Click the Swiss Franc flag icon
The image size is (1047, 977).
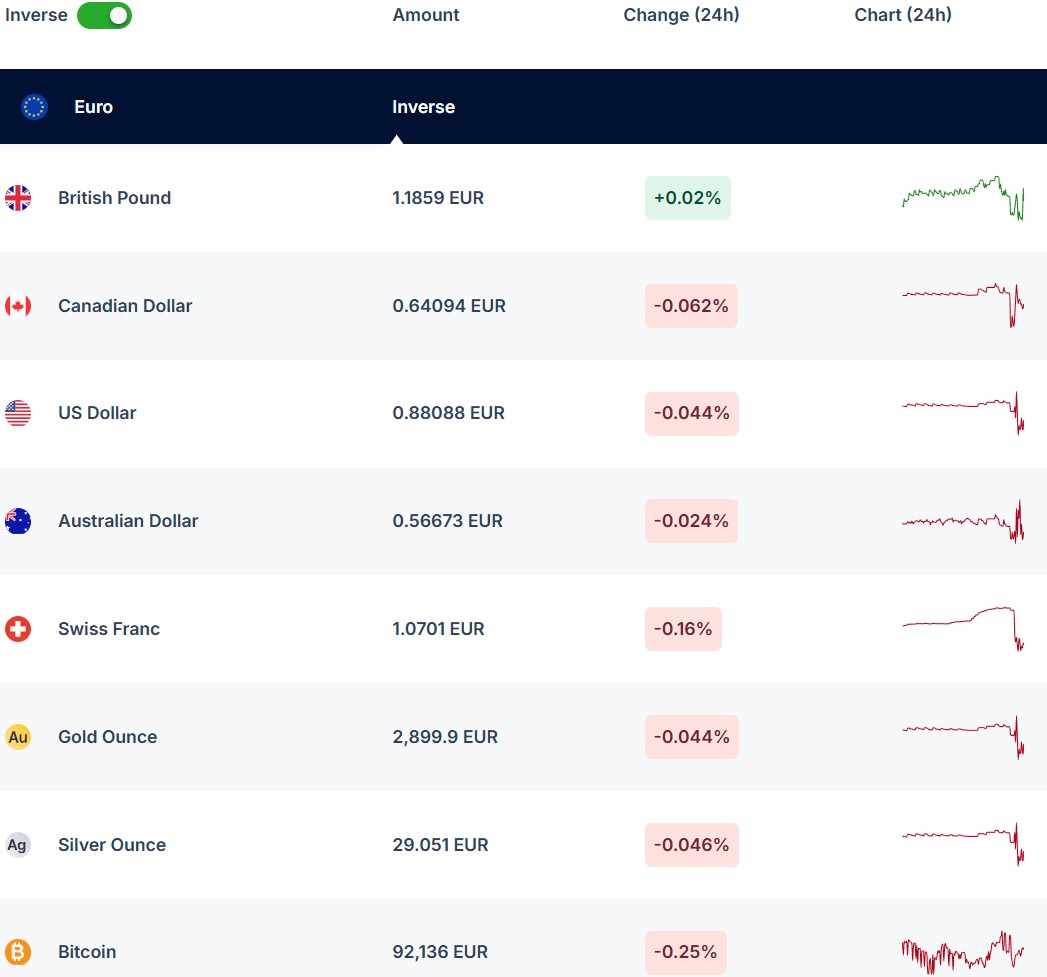(x=18, y=629)
